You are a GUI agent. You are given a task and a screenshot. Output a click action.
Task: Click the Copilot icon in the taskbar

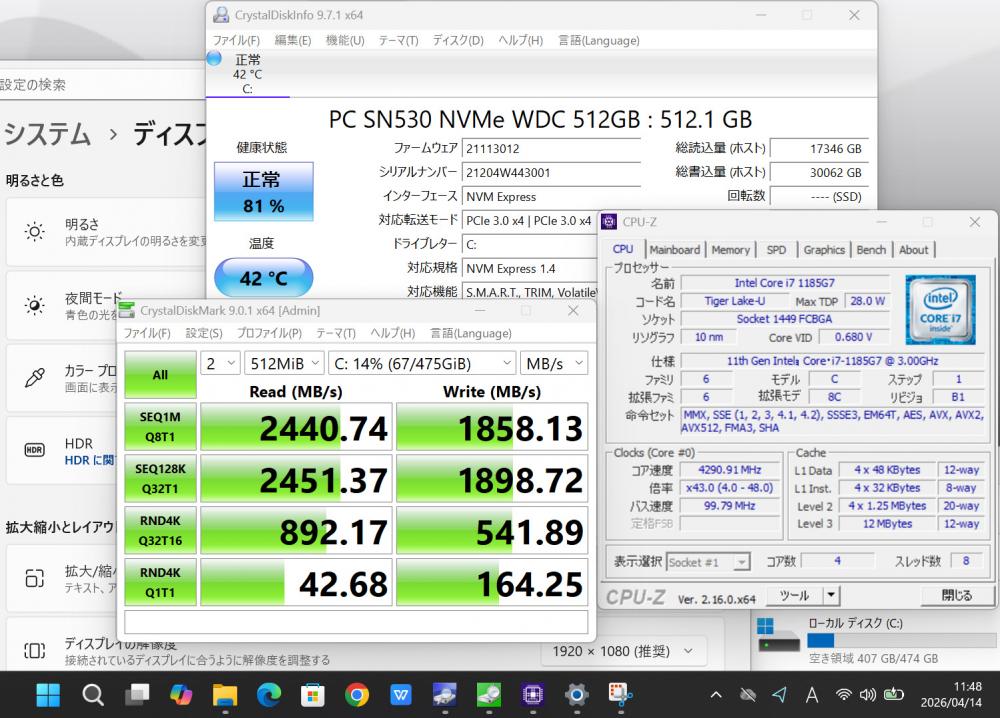[181, 694]
